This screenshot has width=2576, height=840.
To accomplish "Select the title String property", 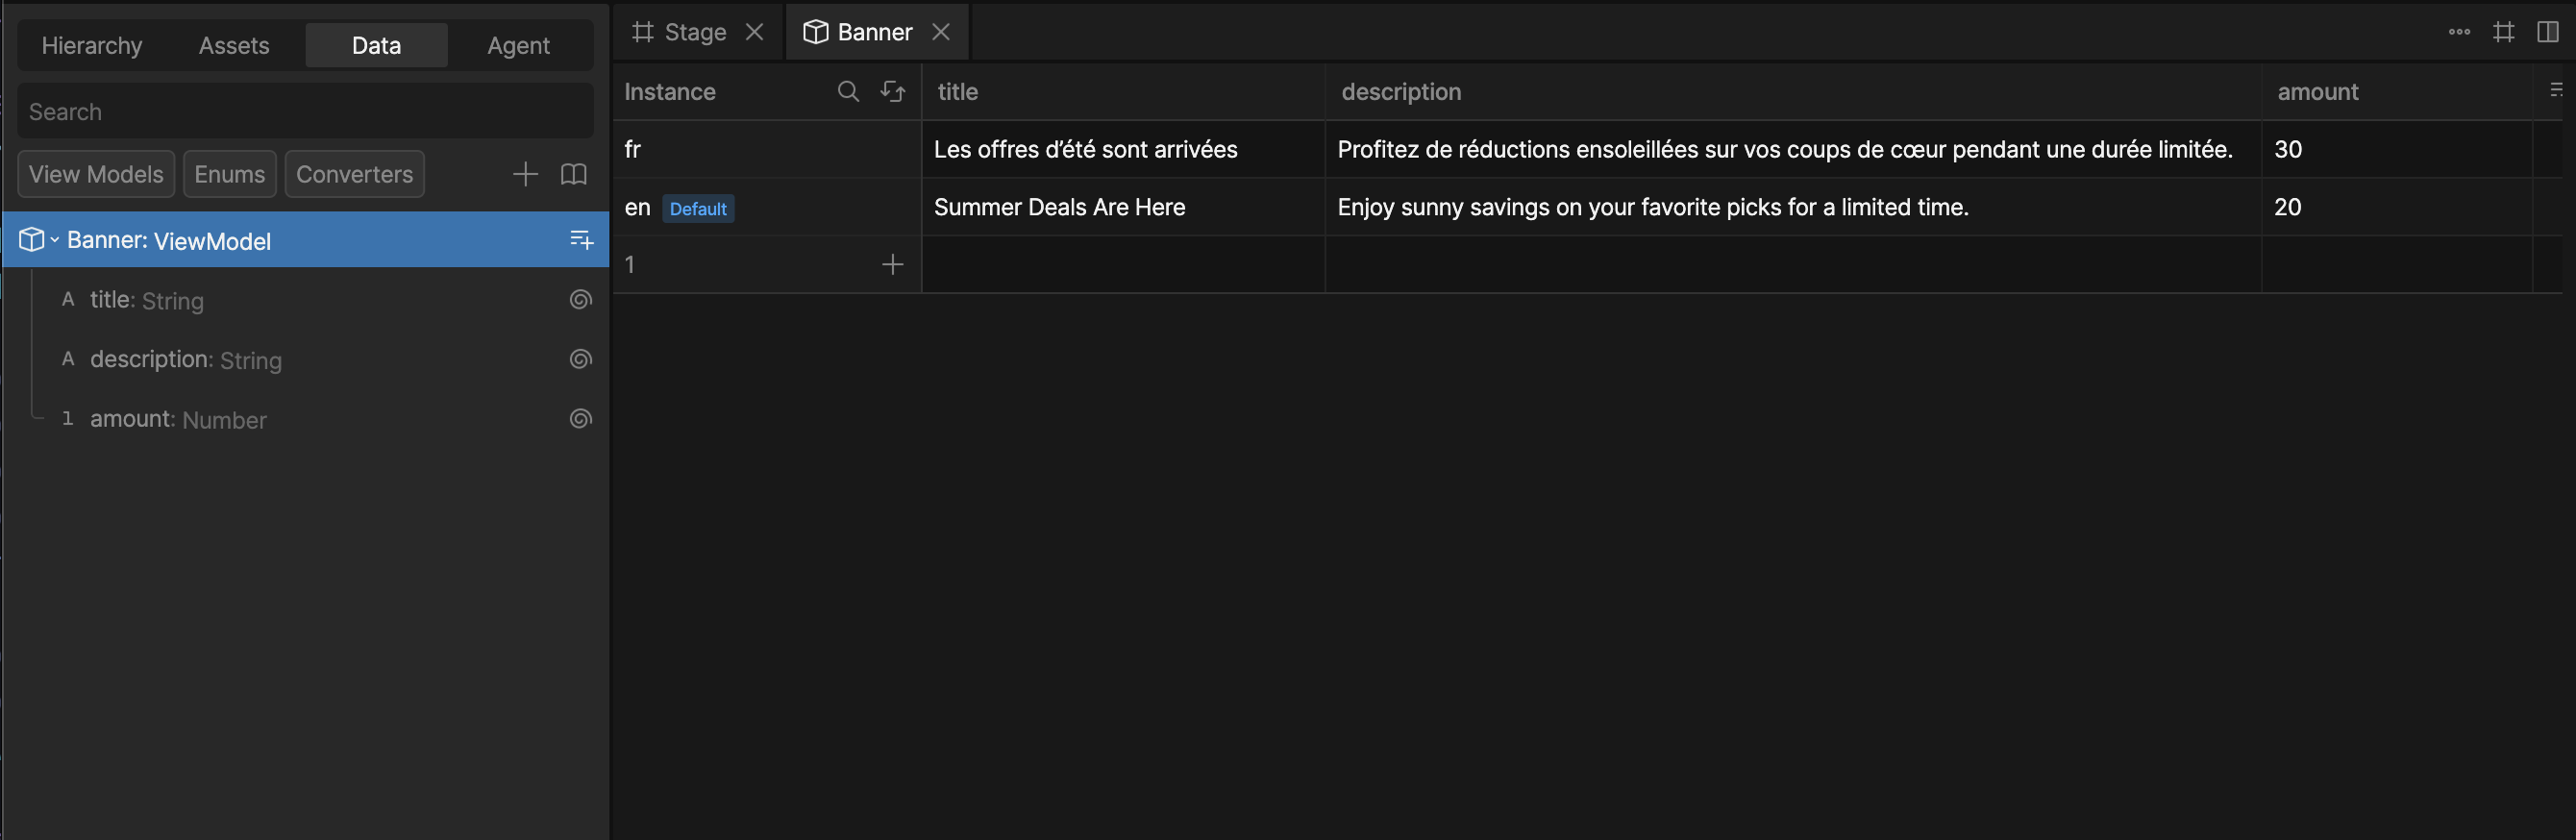I will pos(305,300).
